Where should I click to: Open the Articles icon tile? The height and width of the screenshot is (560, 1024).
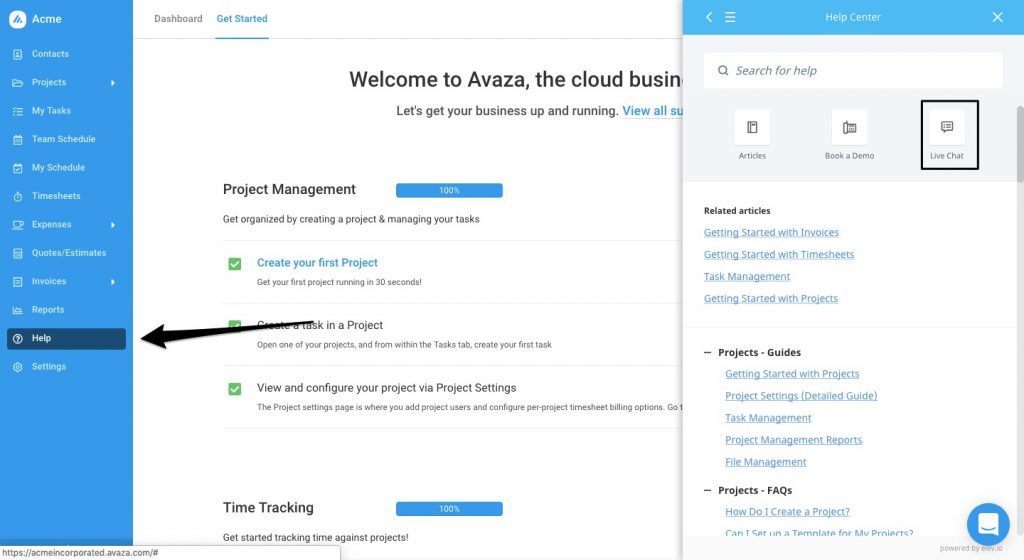(x=752, y=127)
